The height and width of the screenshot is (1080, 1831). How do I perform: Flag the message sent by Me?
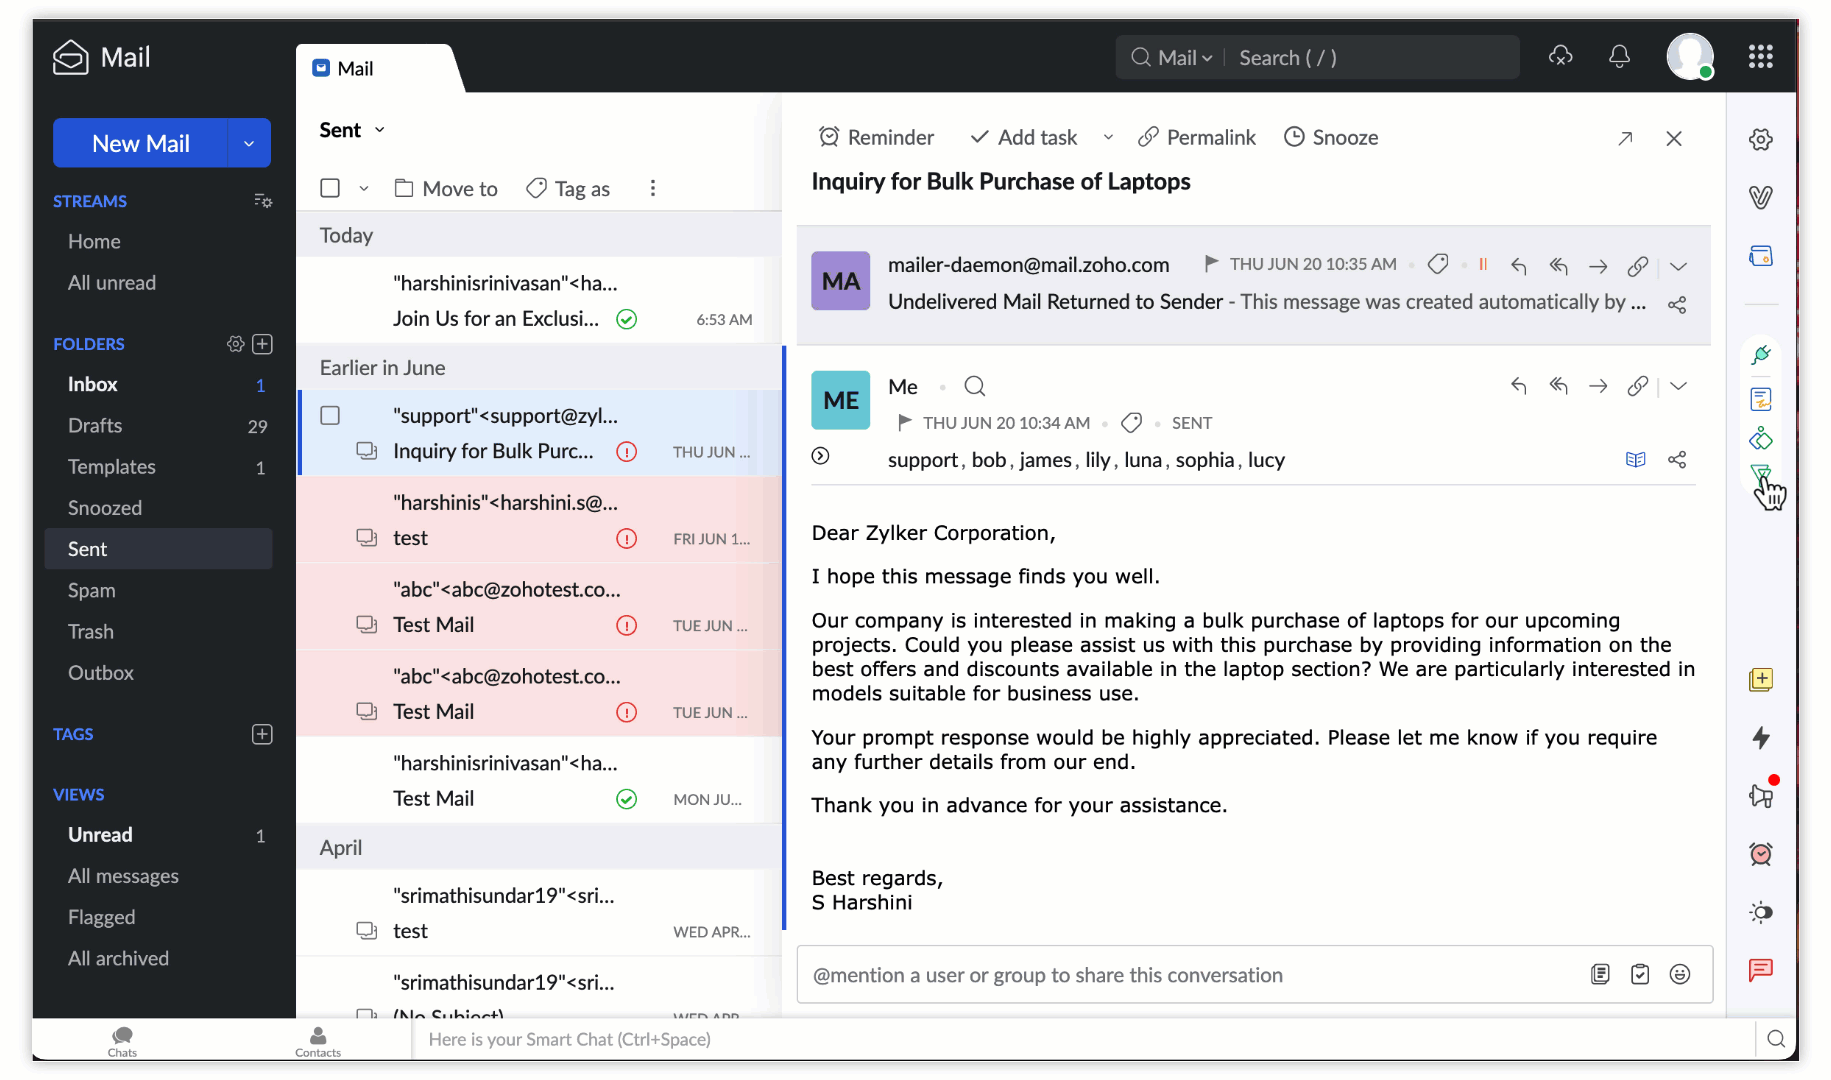905,423
